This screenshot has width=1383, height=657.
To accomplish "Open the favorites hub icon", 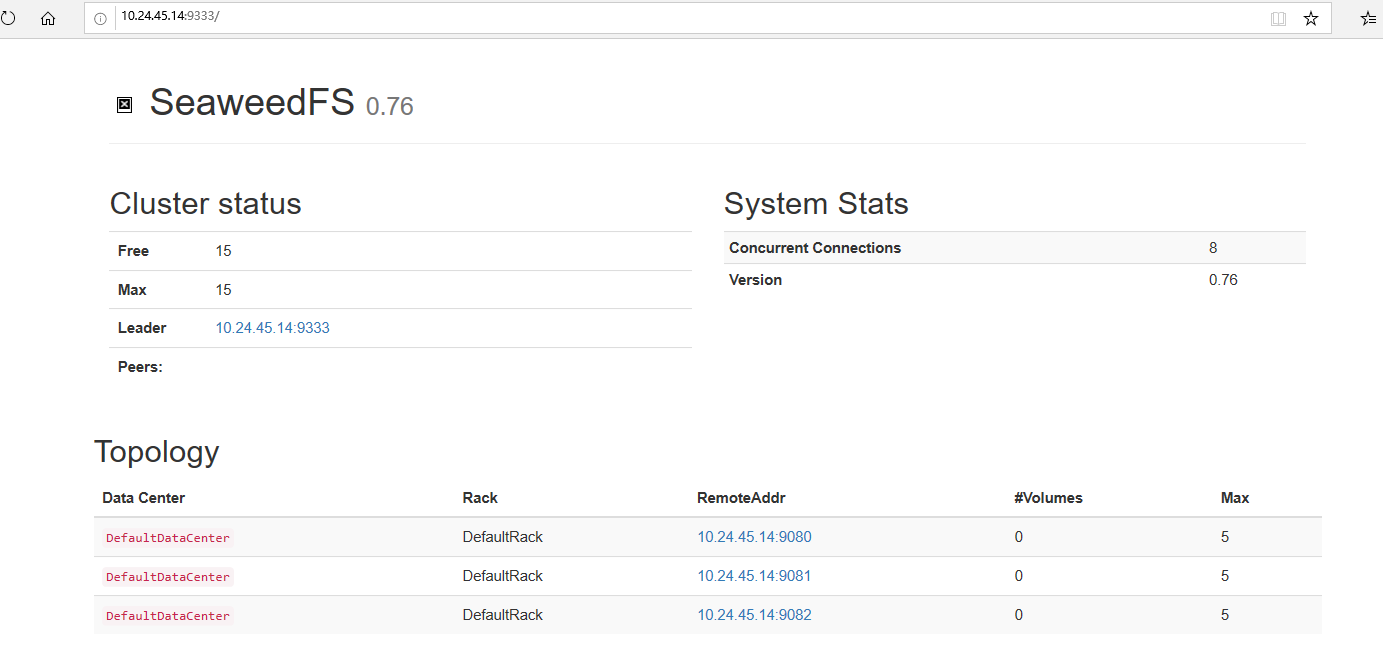I will [x=1370, y=18].
